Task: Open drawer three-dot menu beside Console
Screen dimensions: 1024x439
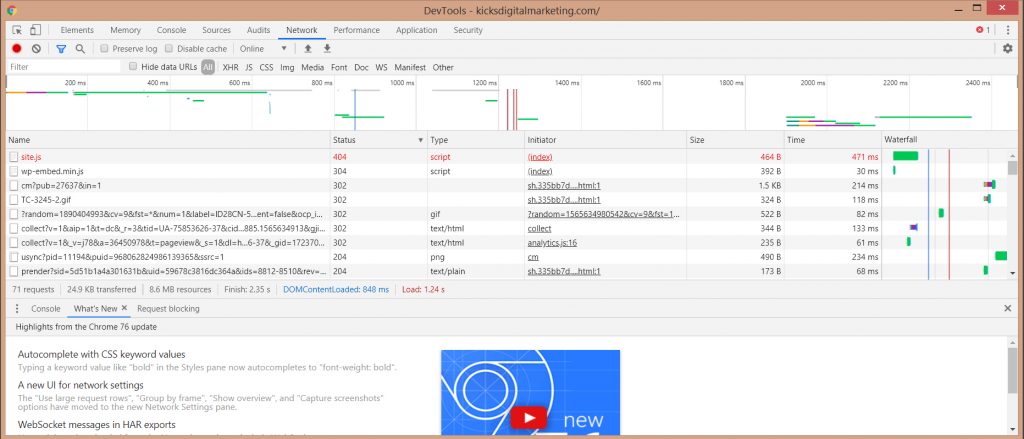Action: [17, 308]
